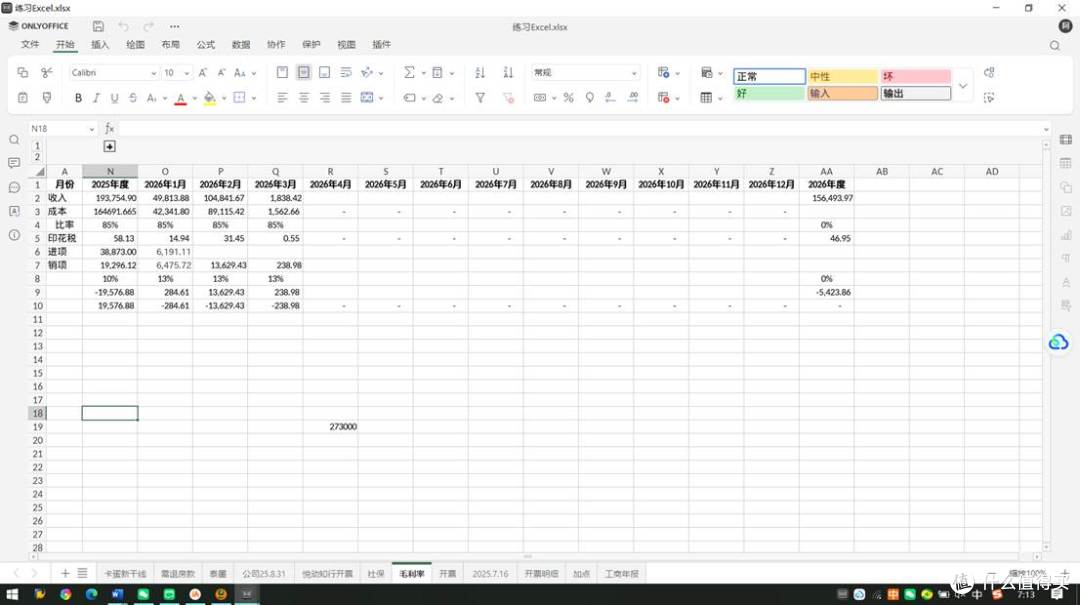
Task: Align cell content to top
Action: coord(282,72)
